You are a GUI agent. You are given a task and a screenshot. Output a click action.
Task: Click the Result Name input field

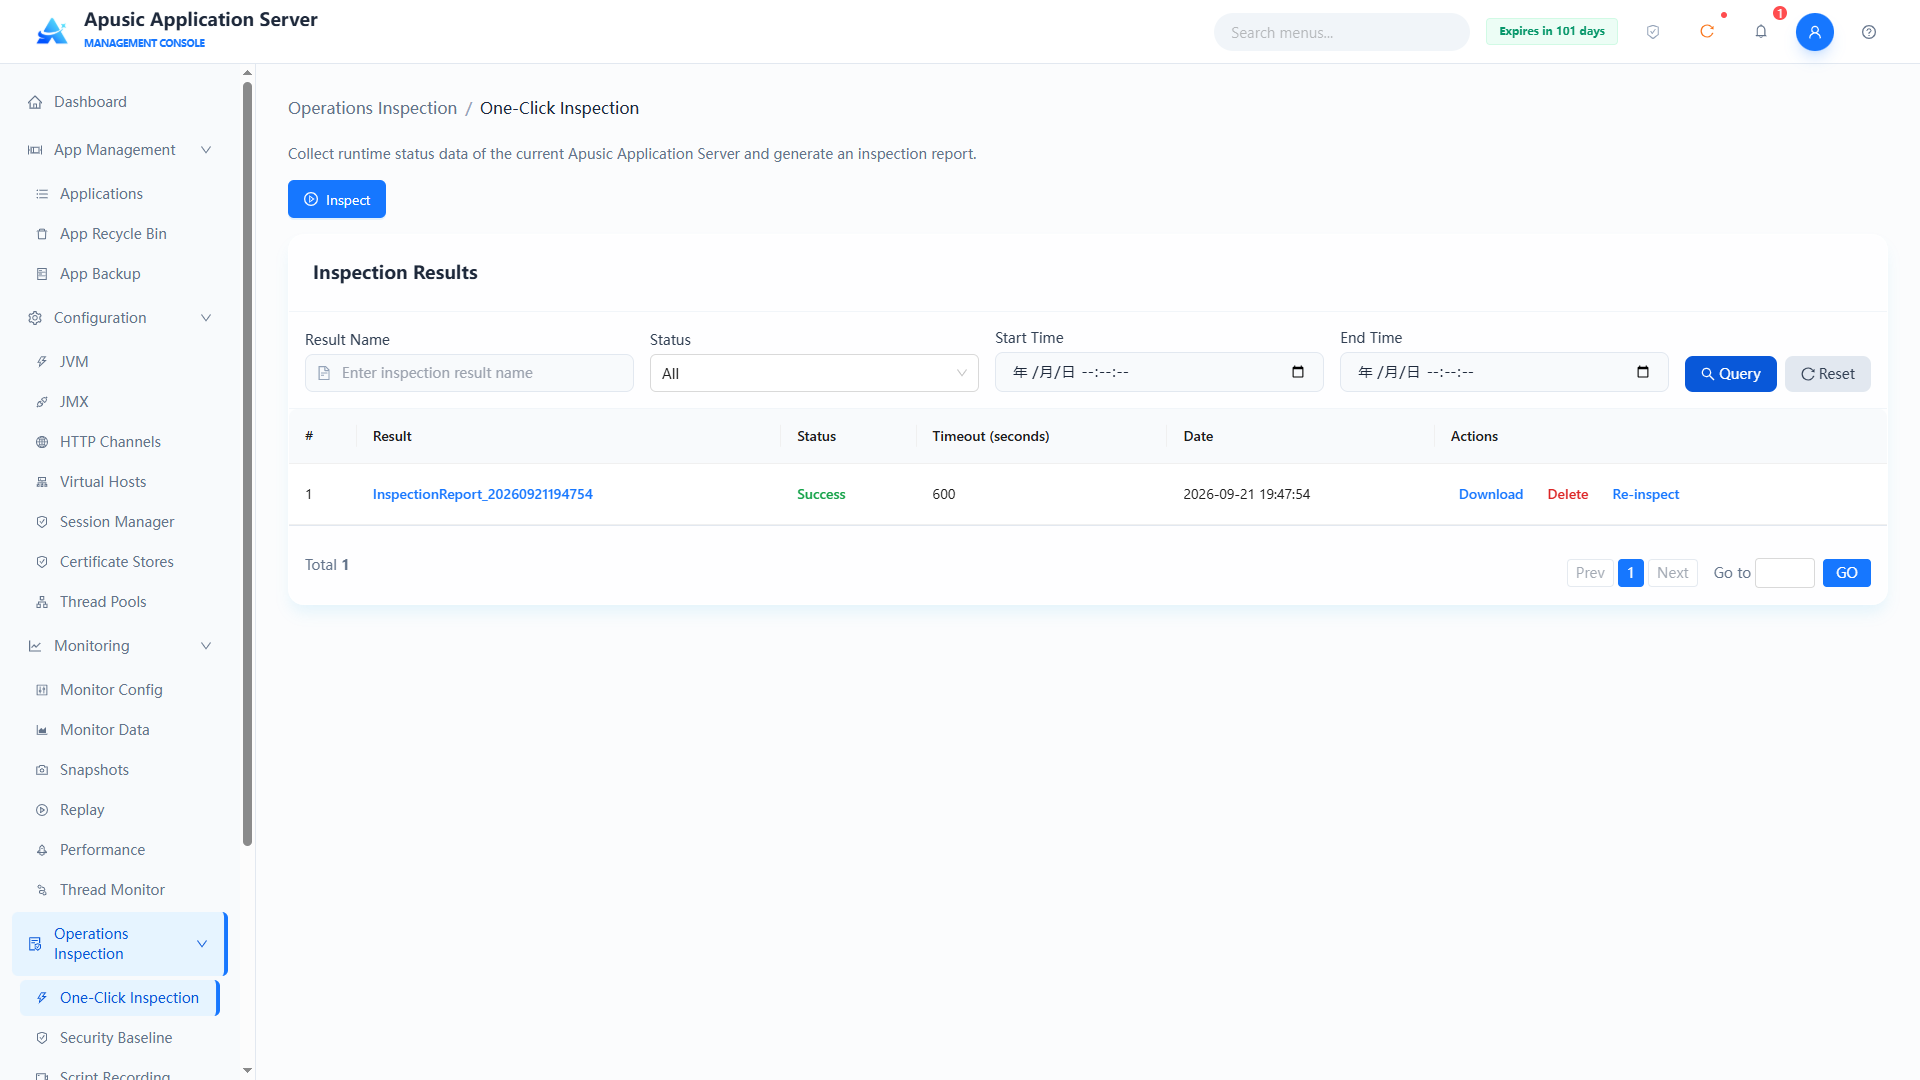point(469,373)
